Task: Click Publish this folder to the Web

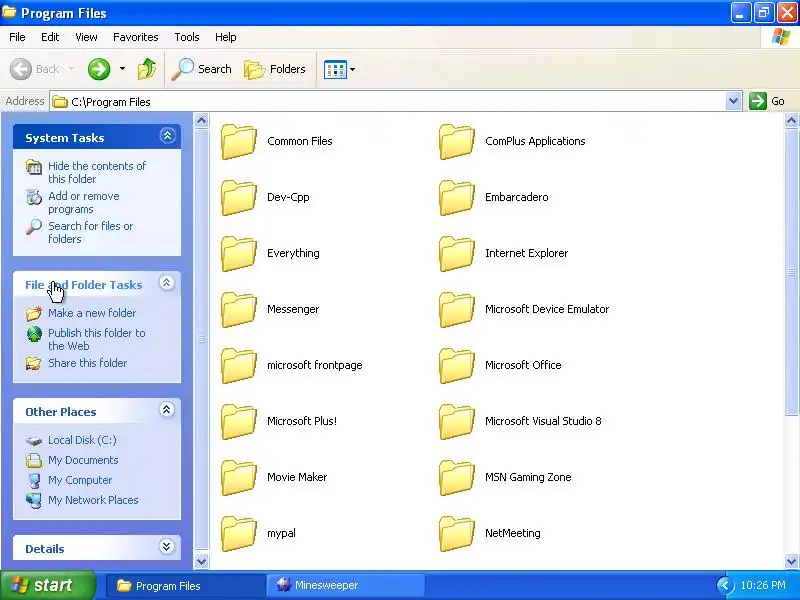Action: [x=96, y=339]
